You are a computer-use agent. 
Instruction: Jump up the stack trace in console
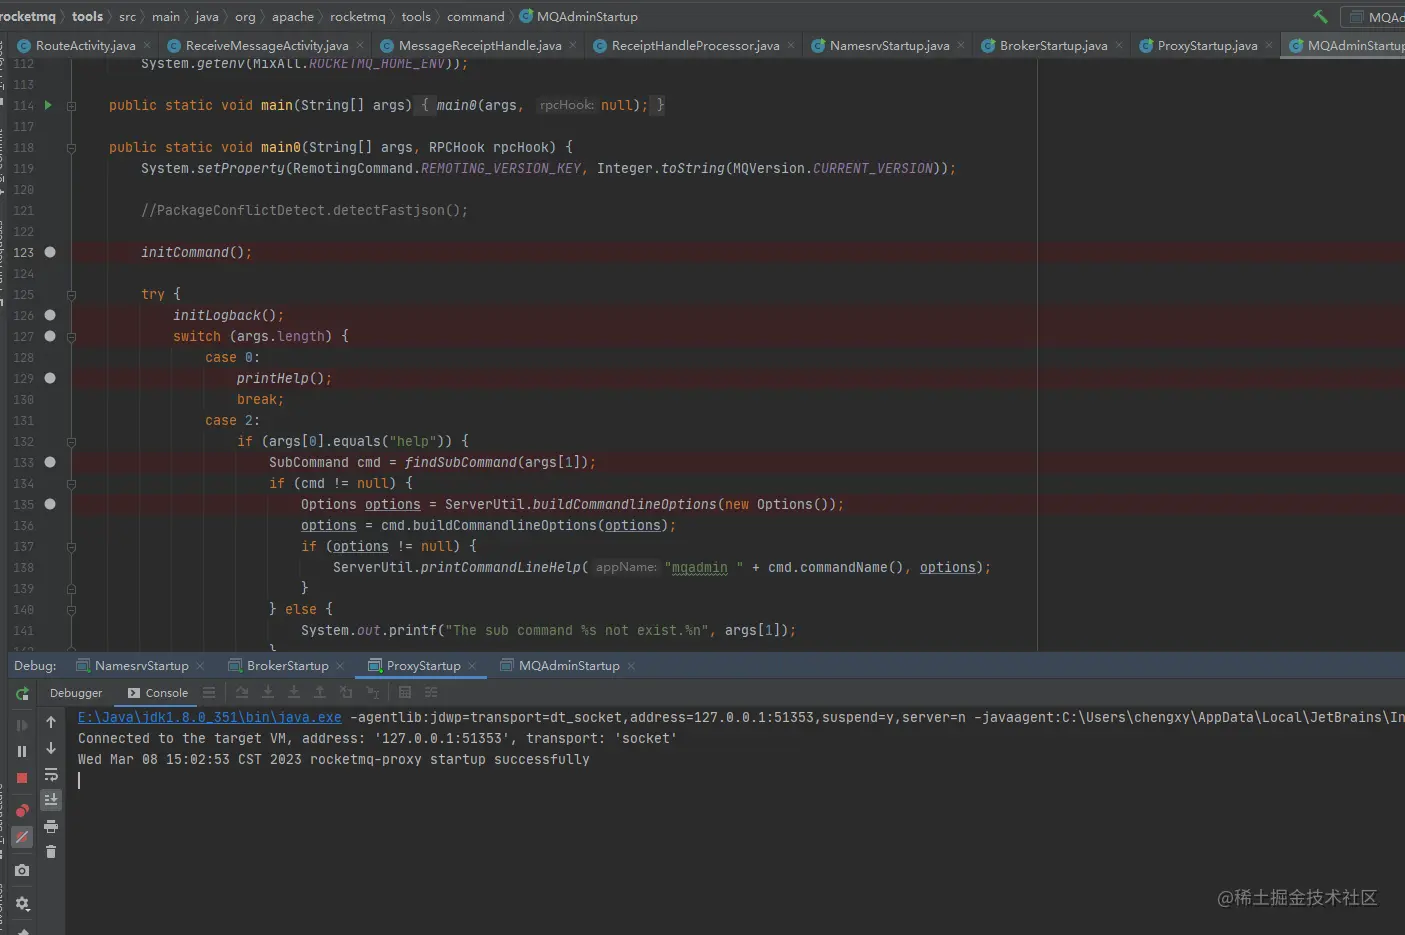51,722
